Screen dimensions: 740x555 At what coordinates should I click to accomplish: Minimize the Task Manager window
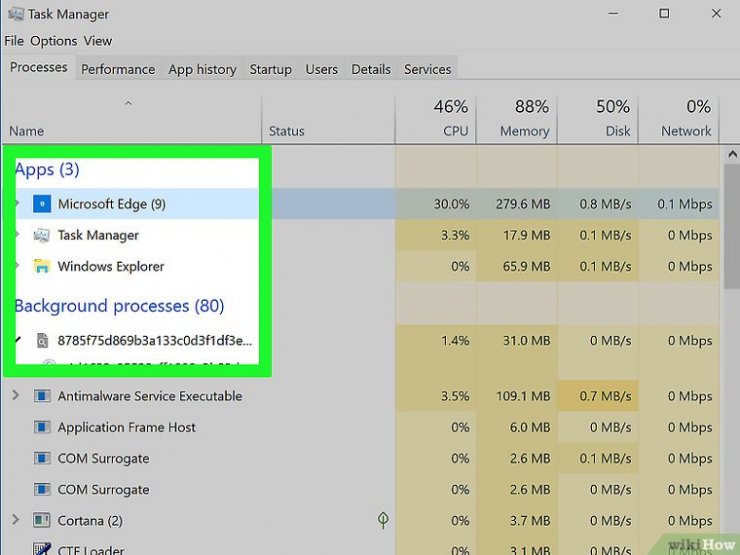pyautogui.click(x=613, y=14)
